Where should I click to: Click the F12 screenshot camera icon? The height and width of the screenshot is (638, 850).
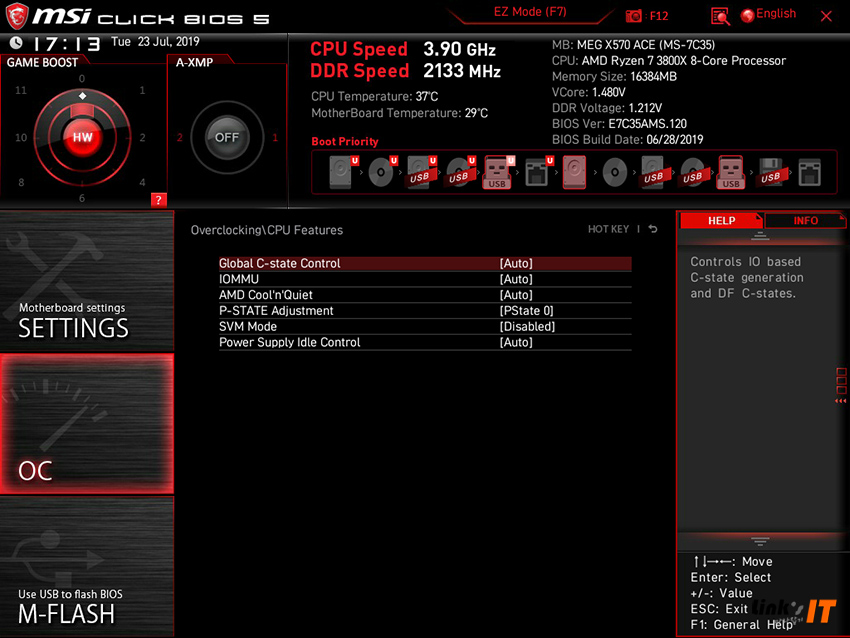click(x=633, y=16)
